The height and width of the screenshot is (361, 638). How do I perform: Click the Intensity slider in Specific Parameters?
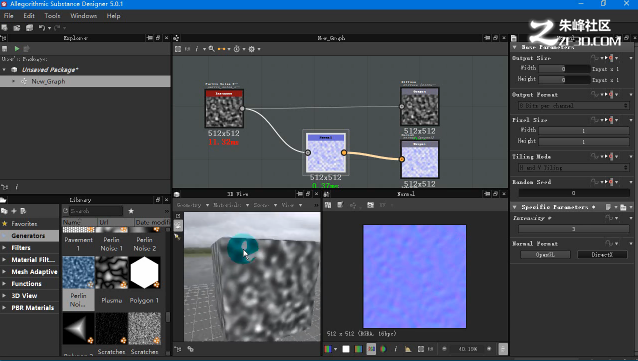[x=573, y=229]
